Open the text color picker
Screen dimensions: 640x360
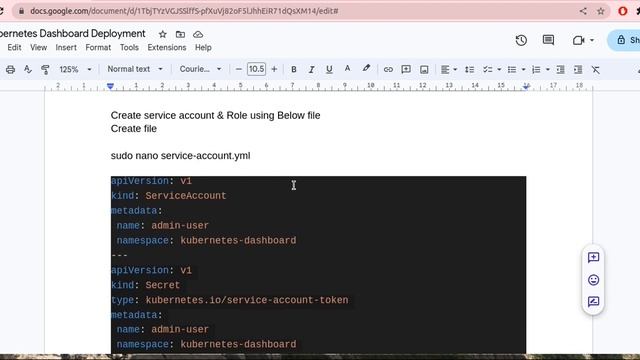347,69
